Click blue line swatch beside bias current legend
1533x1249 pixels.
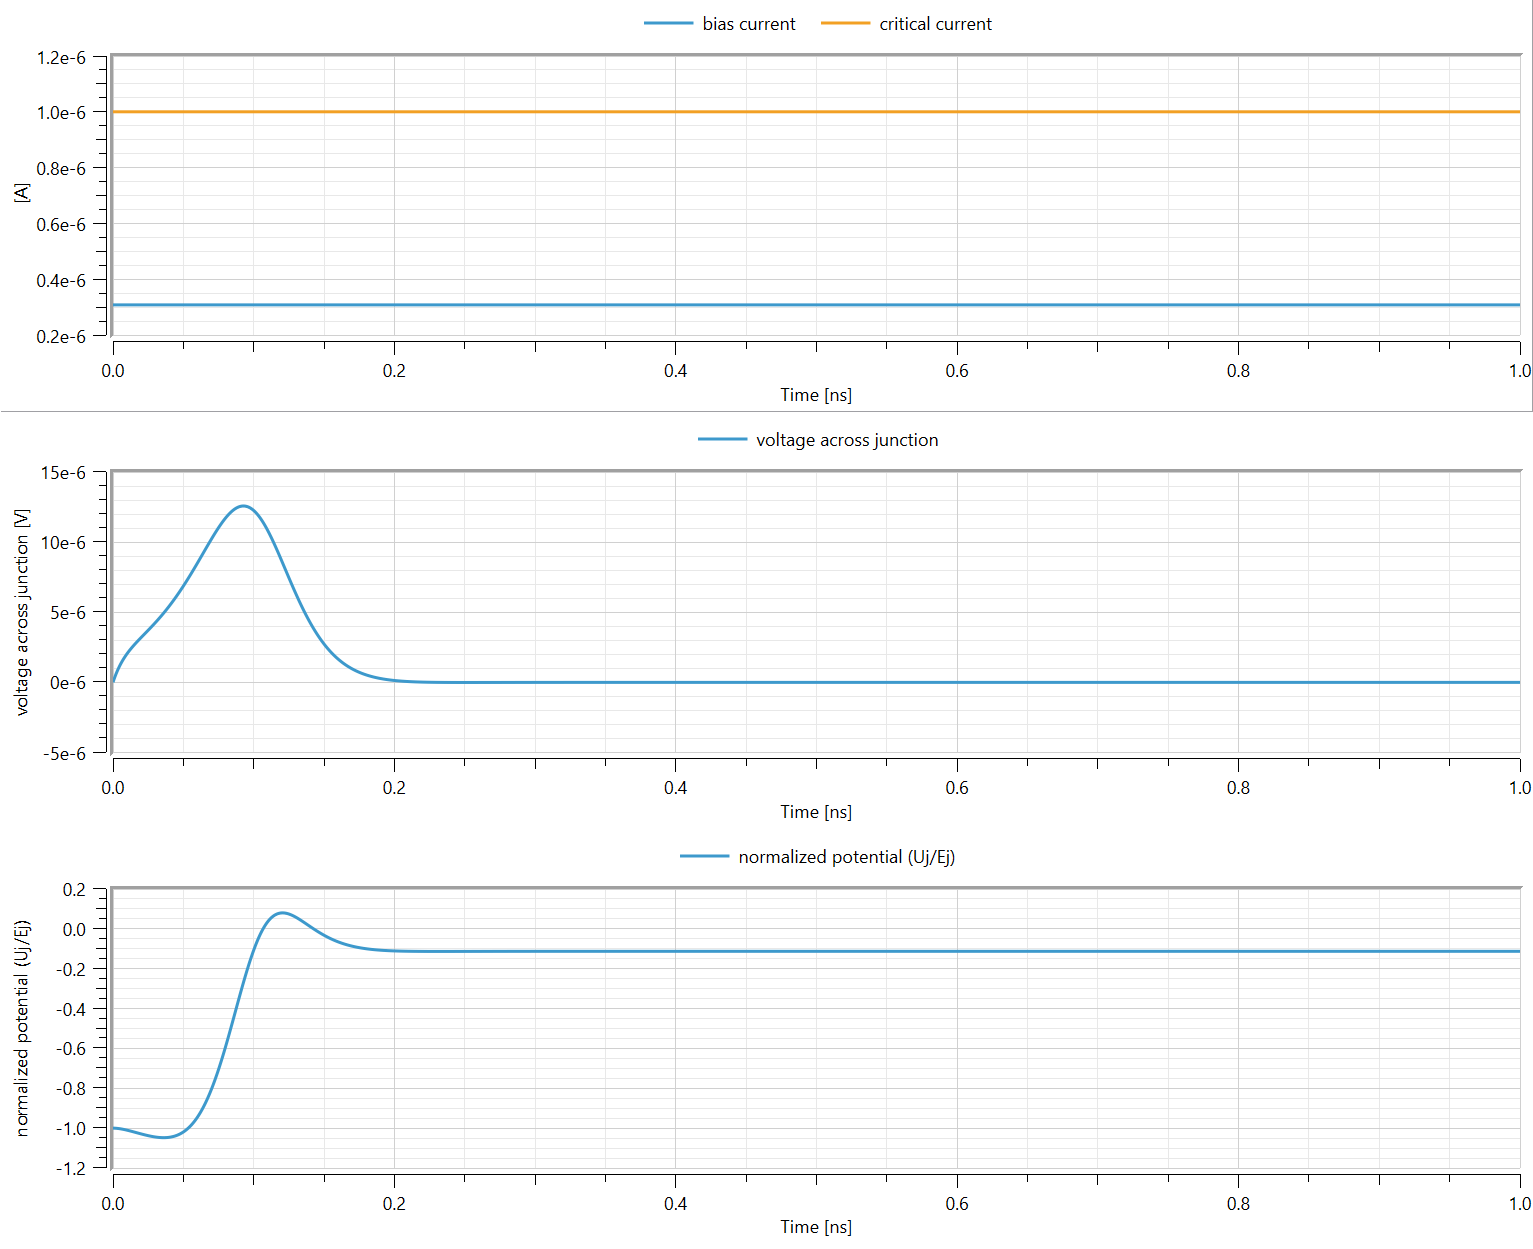[668, 24]
